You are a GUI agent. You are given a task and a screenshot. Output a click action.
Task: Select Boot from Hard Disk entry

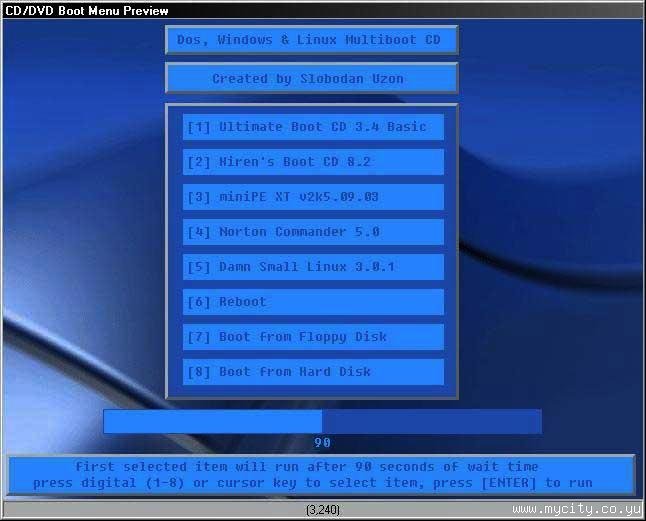tap(313, 372)
